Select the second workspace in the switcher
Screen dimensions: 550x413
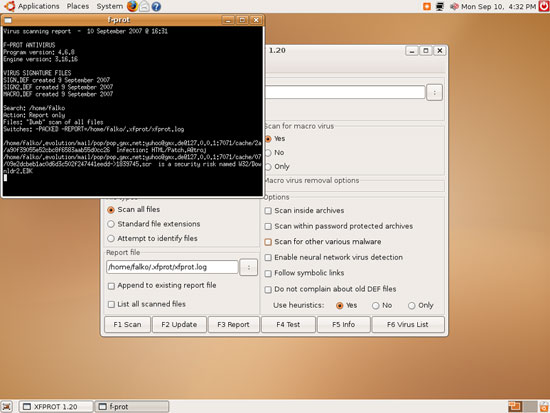531,407
